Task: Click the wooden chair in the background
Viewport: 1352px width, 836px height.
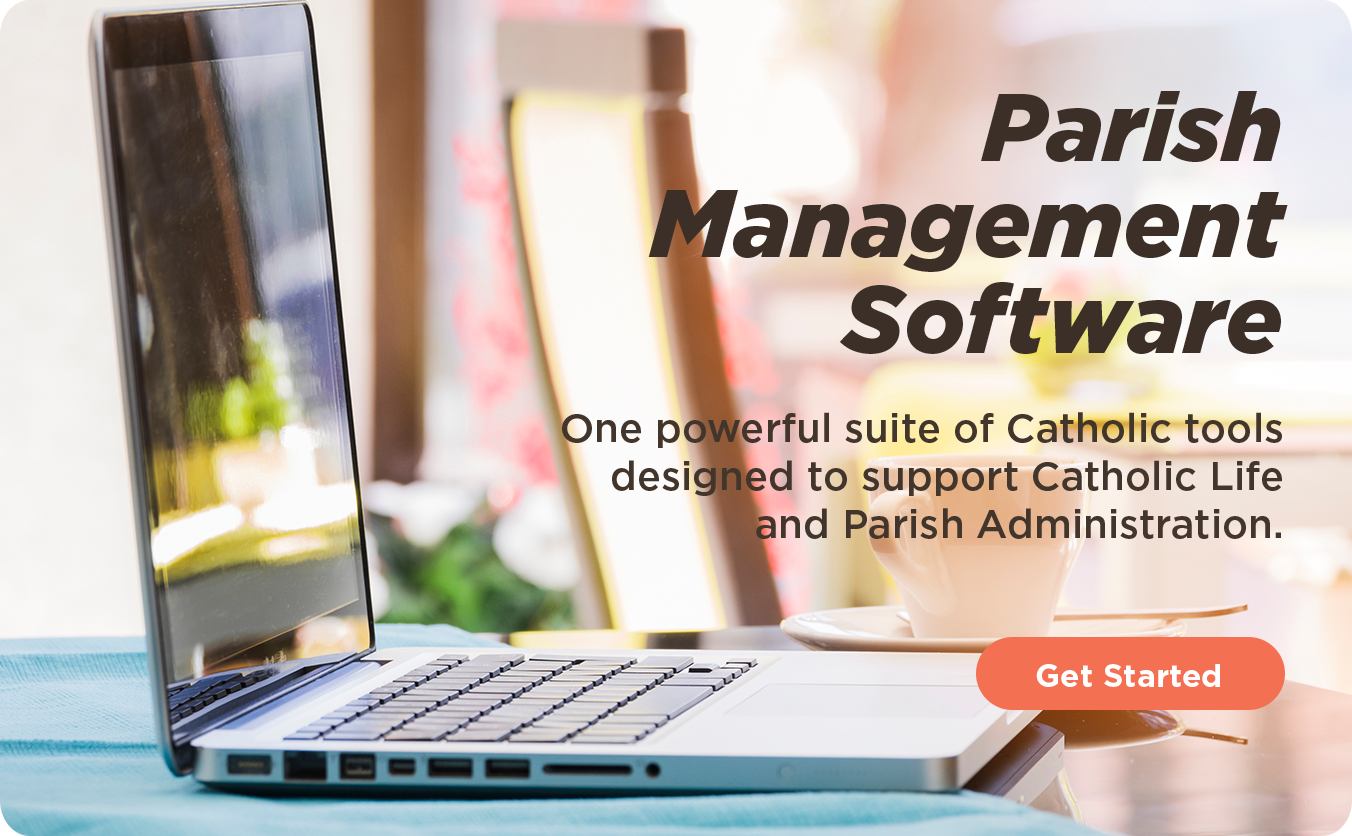Action: pyautogui.click(x=640, y=300)
